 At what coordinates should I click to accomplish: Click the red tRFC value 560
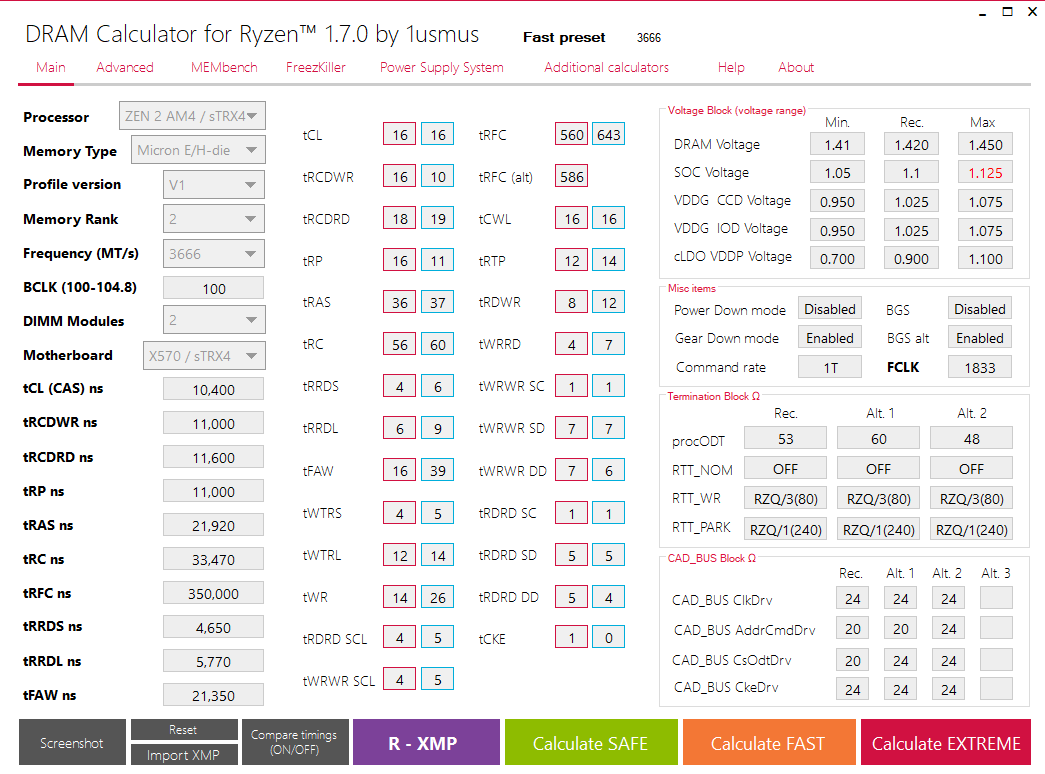pyautogui.click(x=572, y=135)
